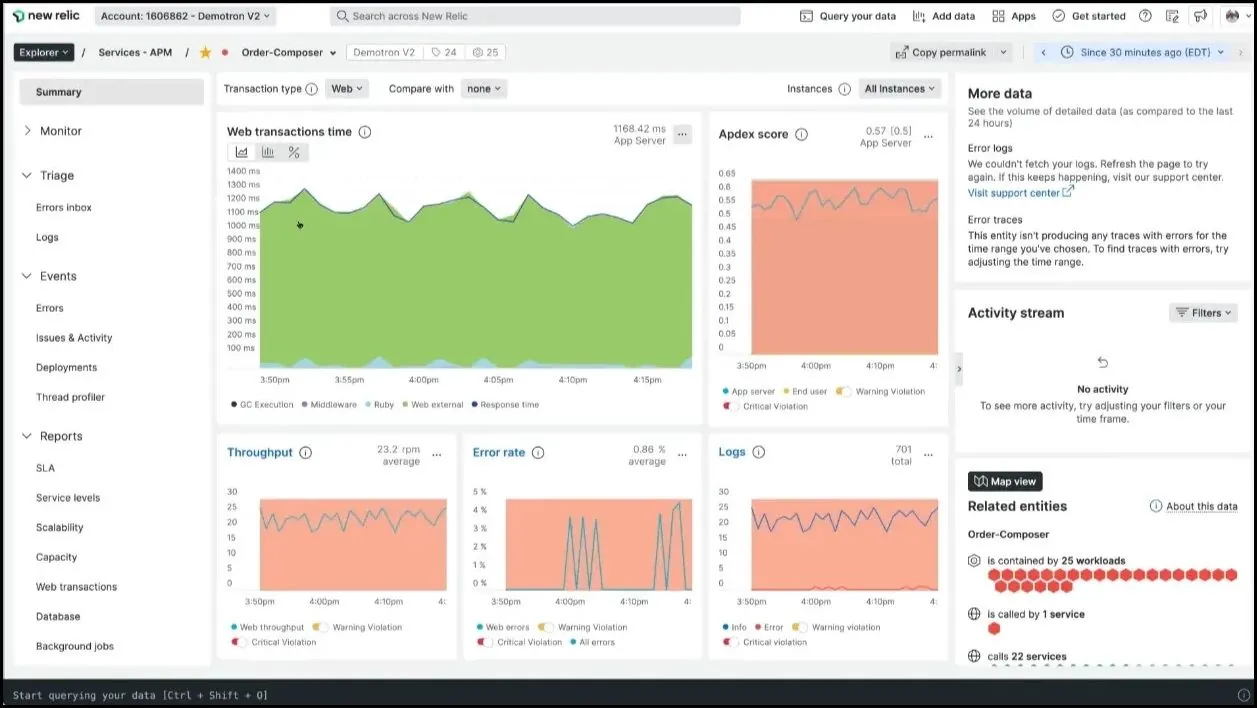The height and width of the screenshot is (708, 1257).
Task: Click Add data in header
Action: pos(943,16)
